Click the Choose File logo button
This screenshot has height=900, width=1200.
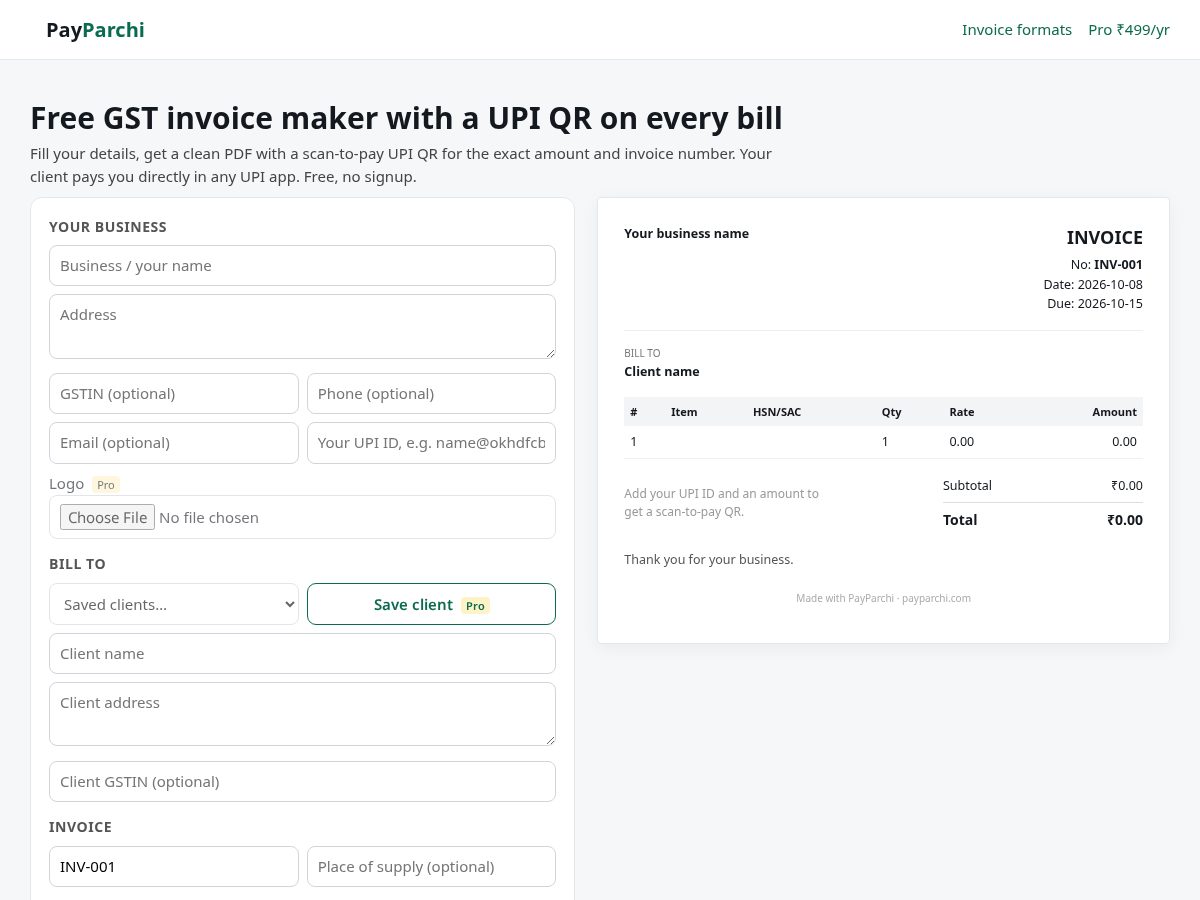click(x=108, y=517)
